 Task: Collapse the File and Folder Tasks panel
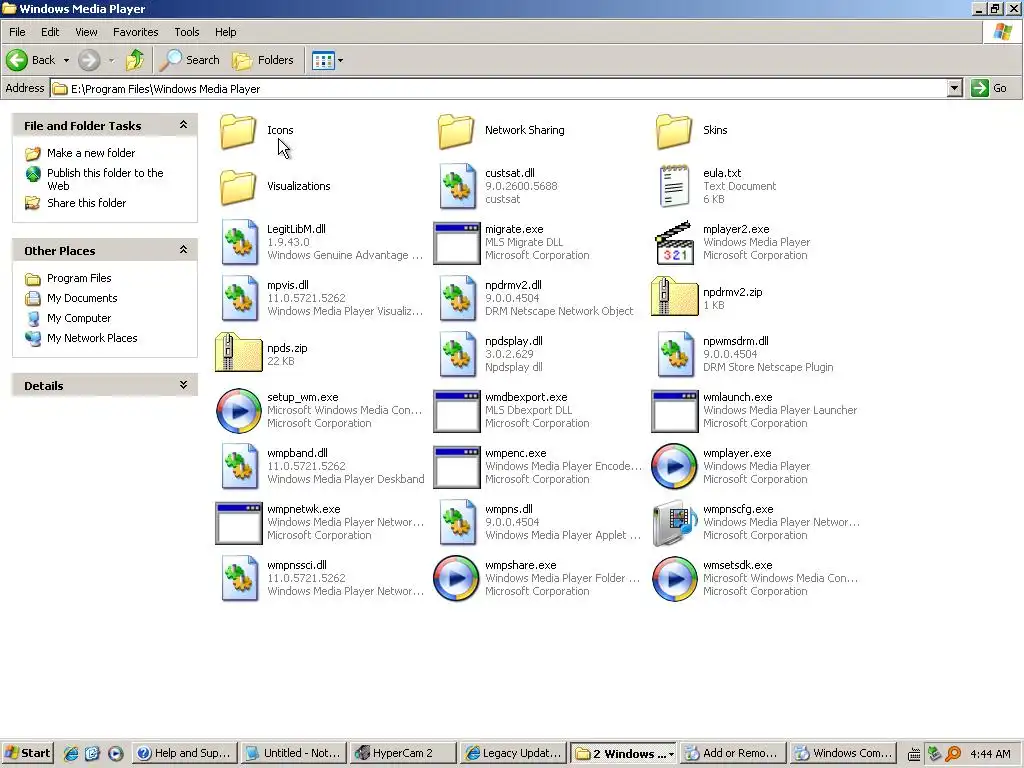[184, 125]
